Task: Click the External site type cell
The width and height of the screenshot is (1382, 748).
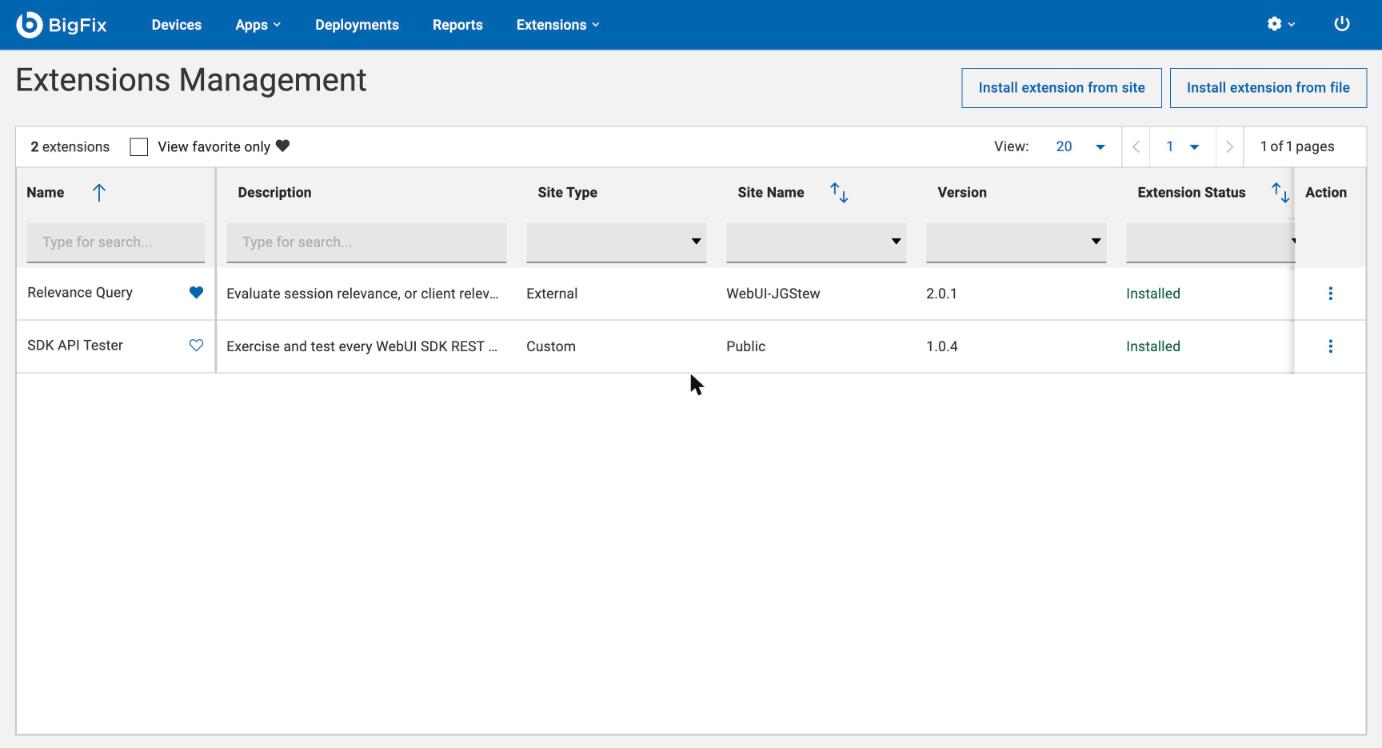Action: click(x=552, y=294)
